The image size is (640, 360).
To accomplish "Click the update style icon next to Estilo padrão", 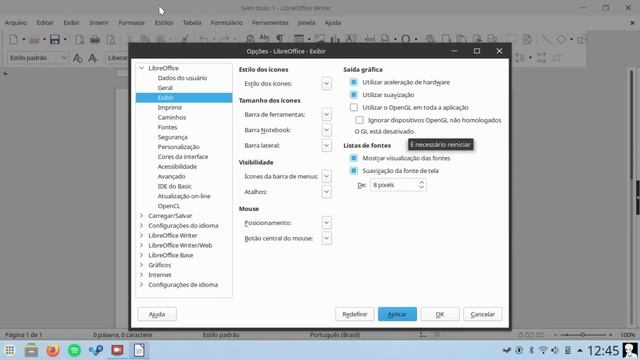I will 77,58.
